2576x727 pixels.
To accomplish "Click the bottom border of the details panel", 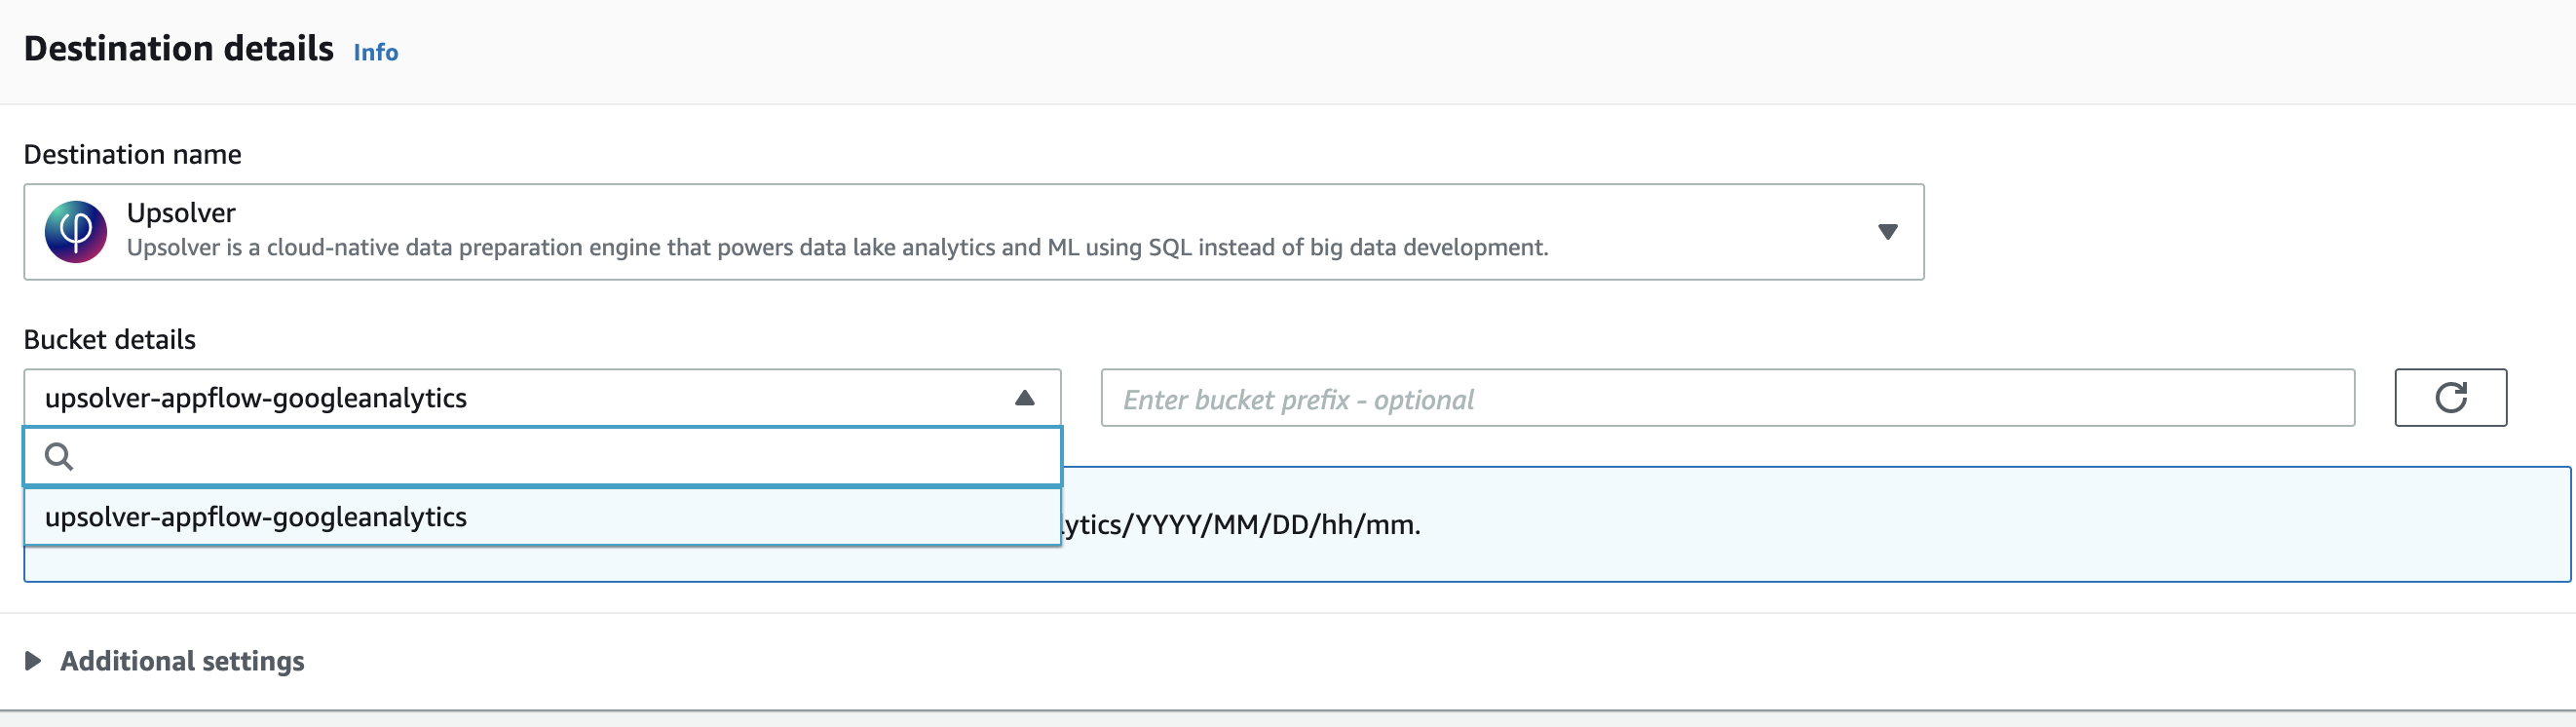I will pyautogui.click(x=1288, y=711).
